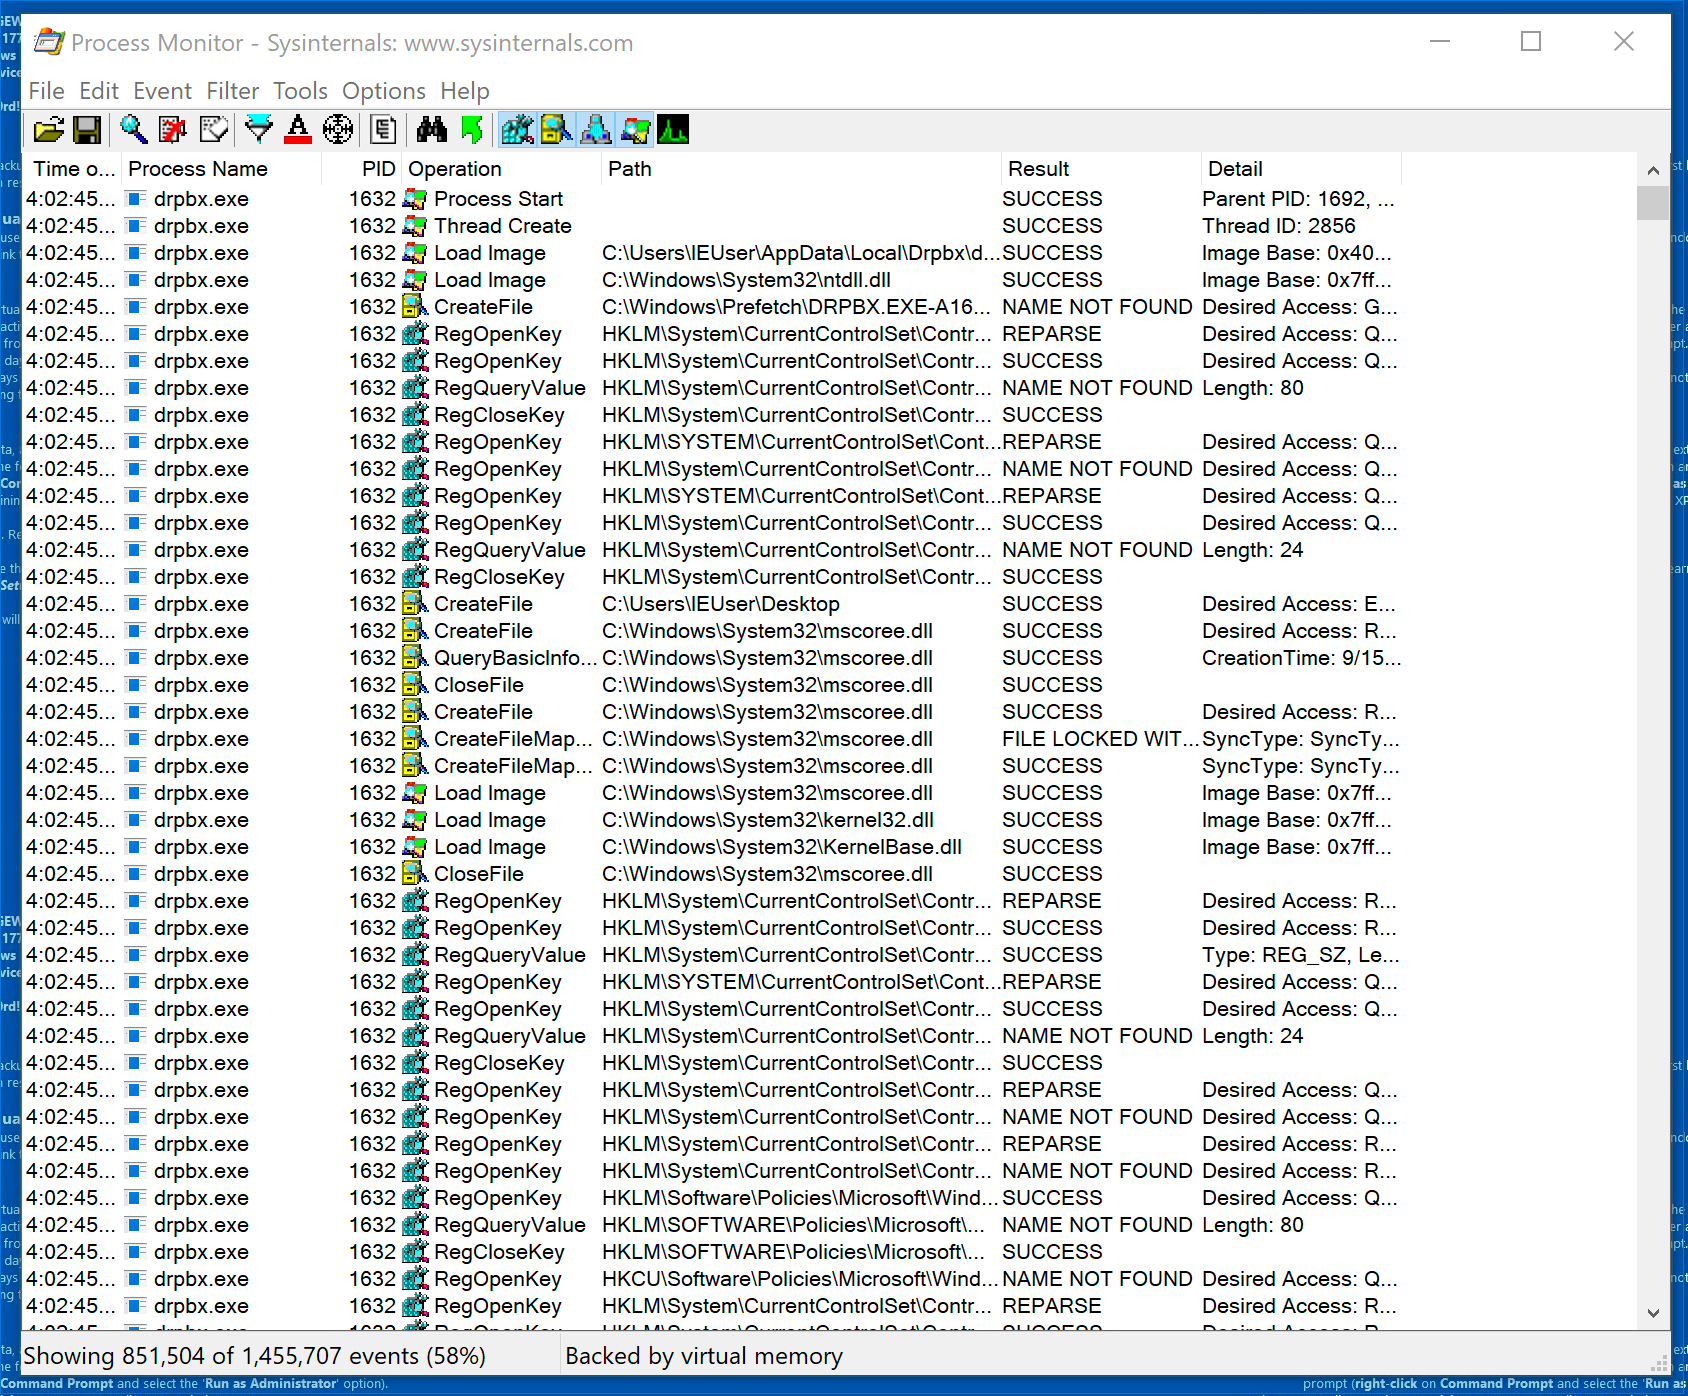The width and height of the screenshot is (1688, 1396).
Task: Click the KernelBase.dll Load Image row icon
Action: (x=415, y=847)
